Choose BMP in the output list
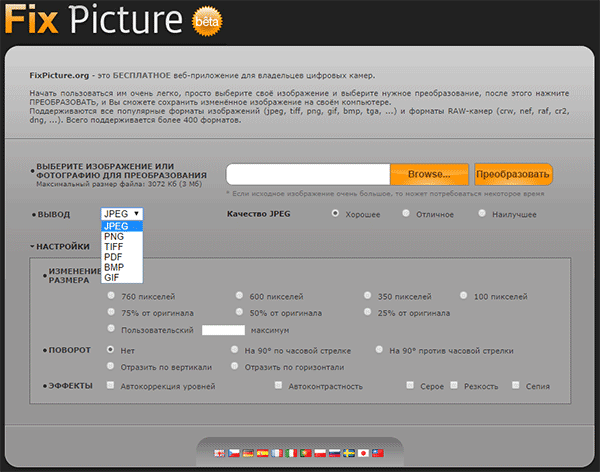Screen dimensions: 600x472 (122, 267)
